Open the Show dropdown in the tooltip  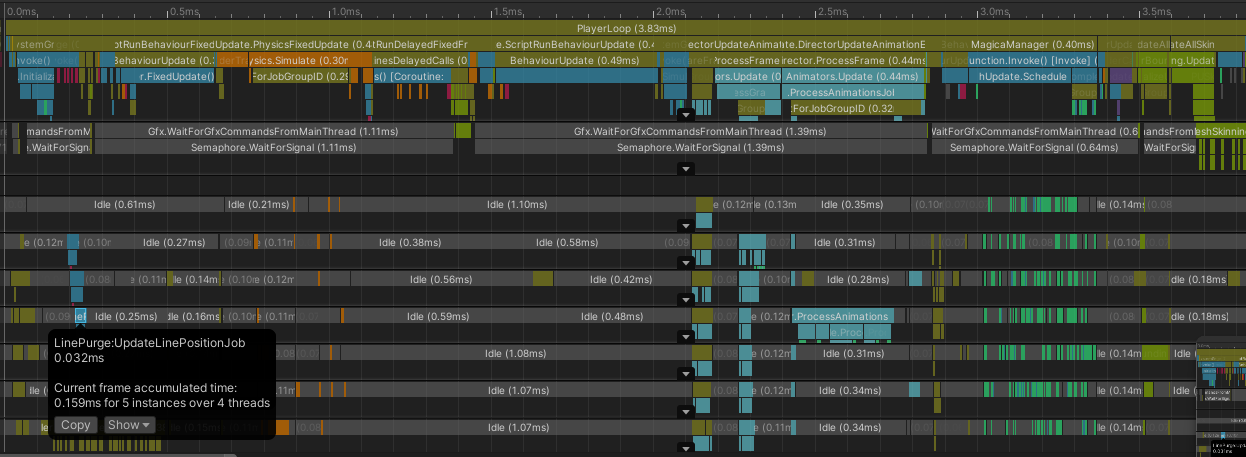[129, 425]
